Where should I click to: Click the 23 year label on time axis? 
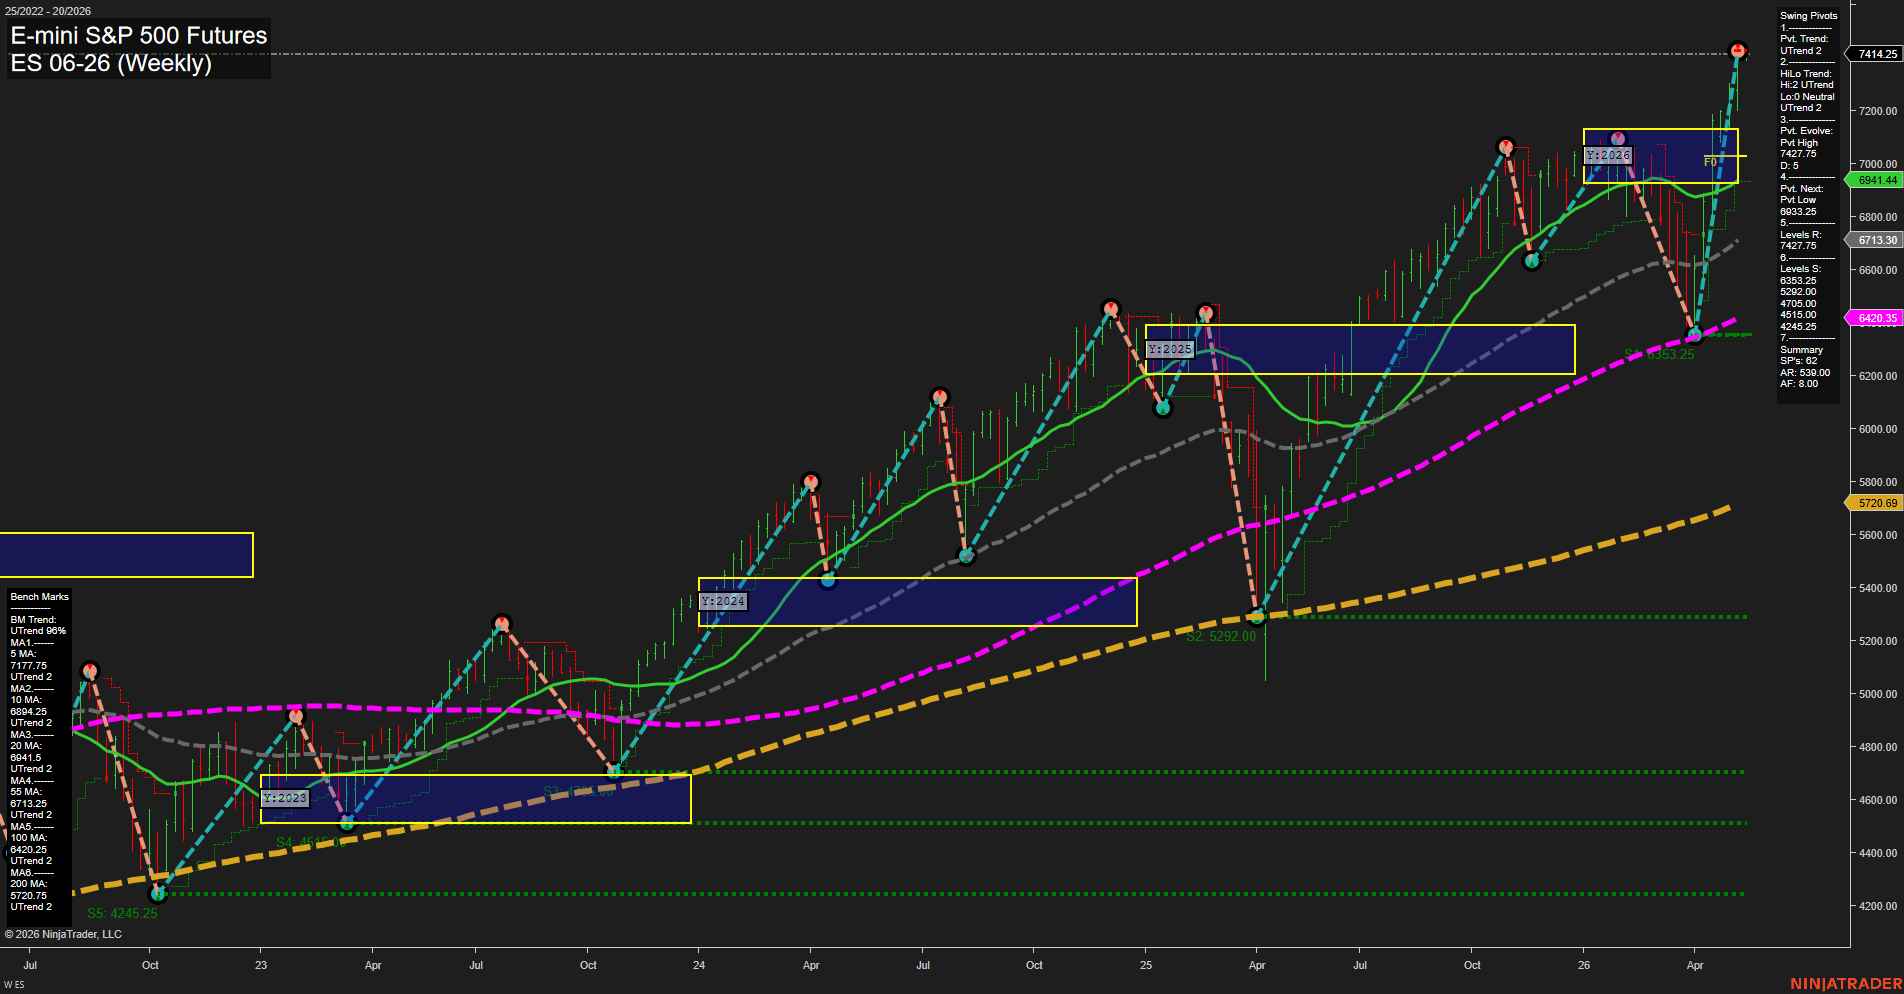(x=261, y=965)
